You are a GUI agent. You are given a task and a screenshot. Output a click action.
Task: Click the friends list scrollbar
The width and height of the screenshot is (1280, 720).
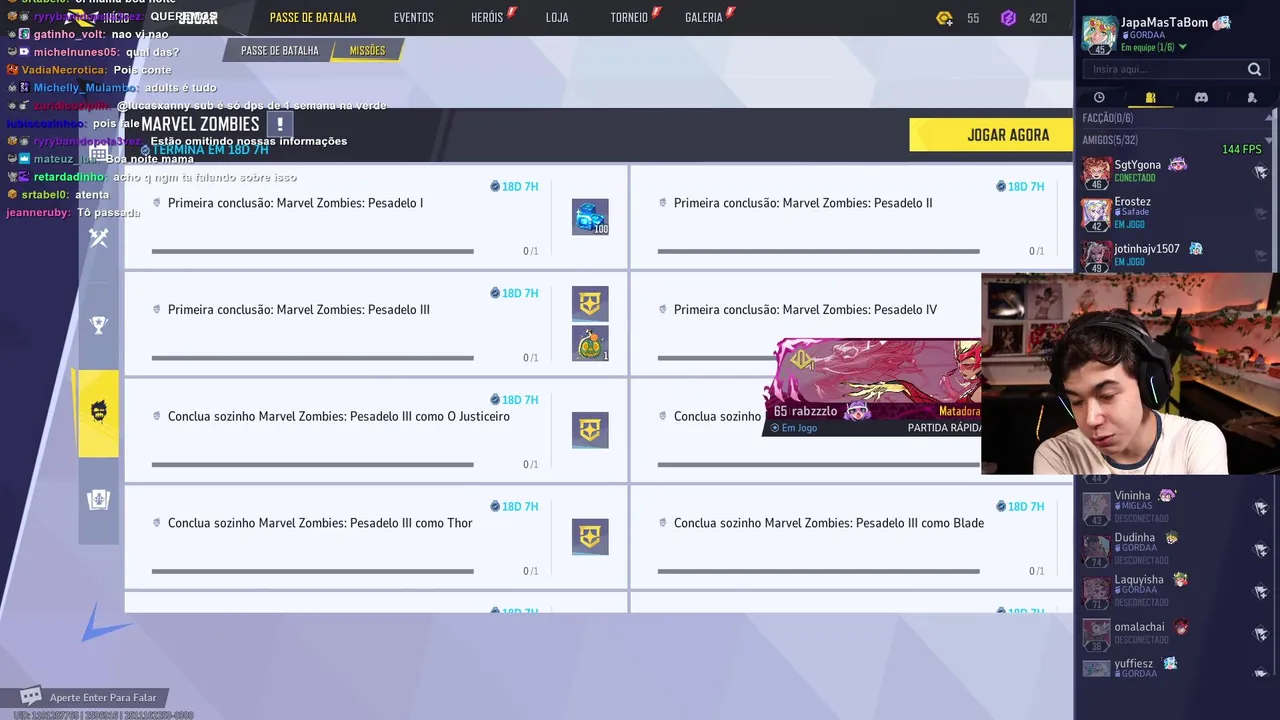1275,190
